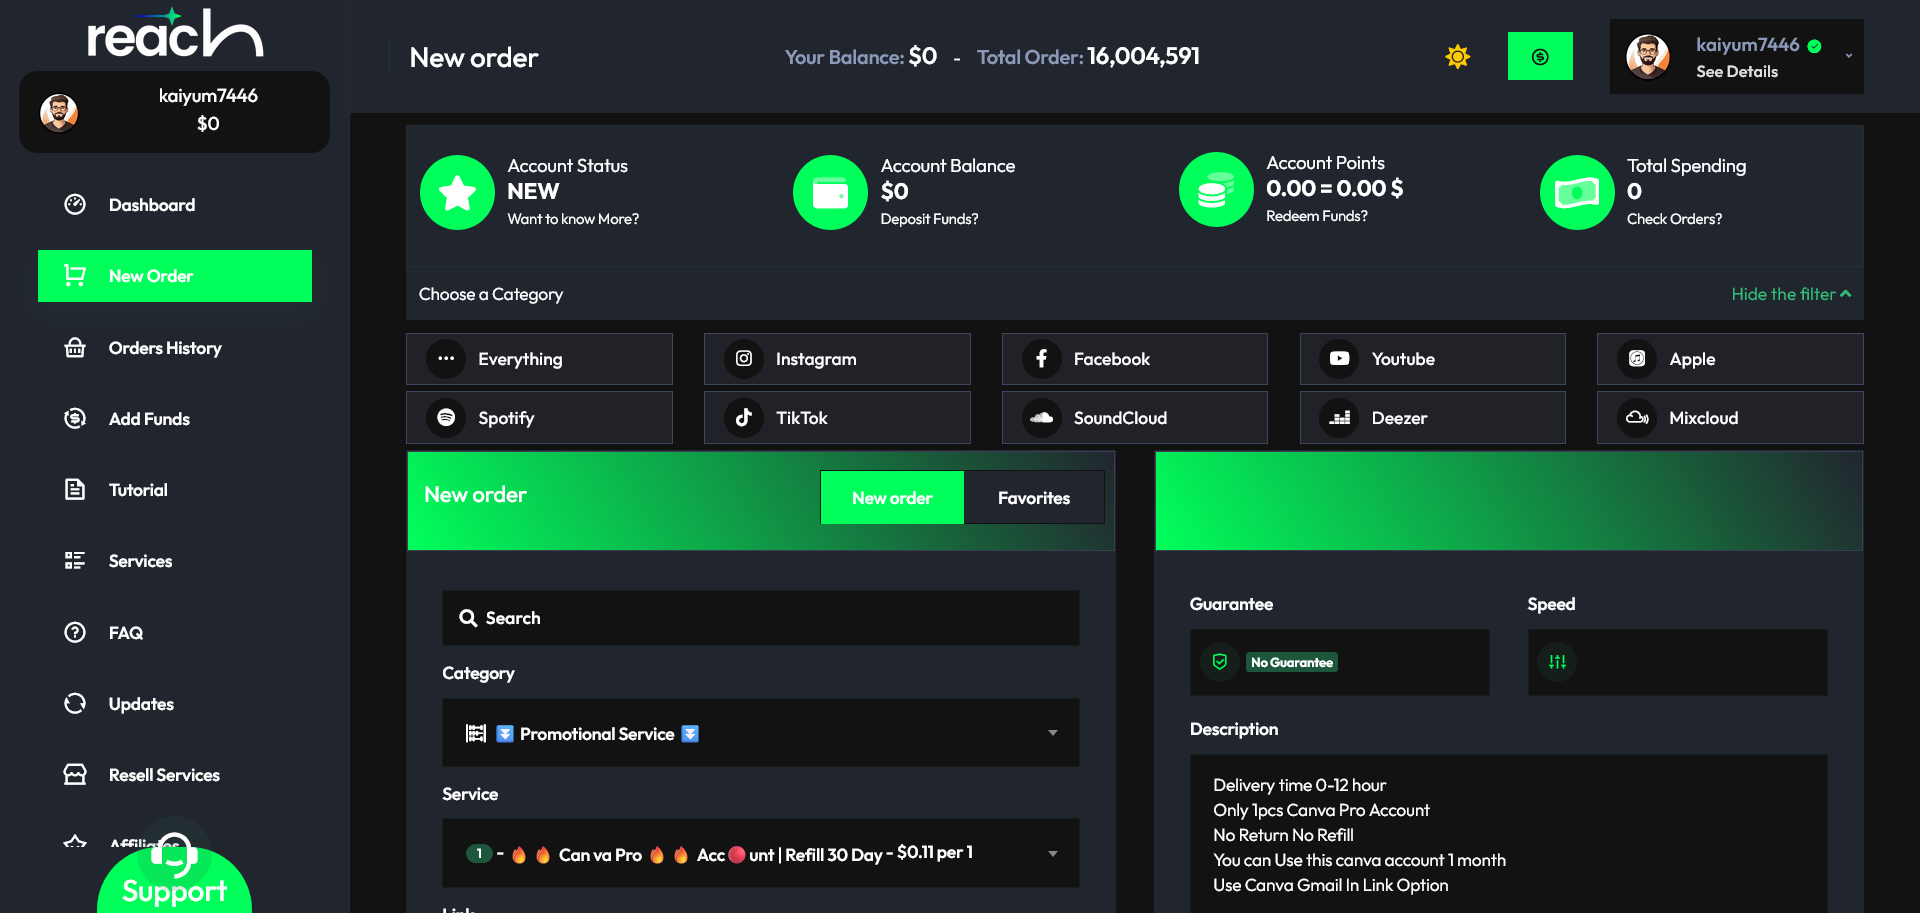This screenshot has width=1920, height=913.
Task: Filter by Apple category
Action: pyautogui.click(x=1730, y=359)
